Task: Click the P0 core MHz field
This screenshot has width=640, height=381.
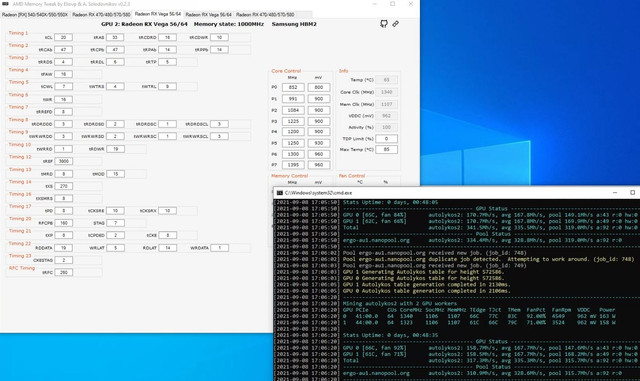Action: click(293, 87)
